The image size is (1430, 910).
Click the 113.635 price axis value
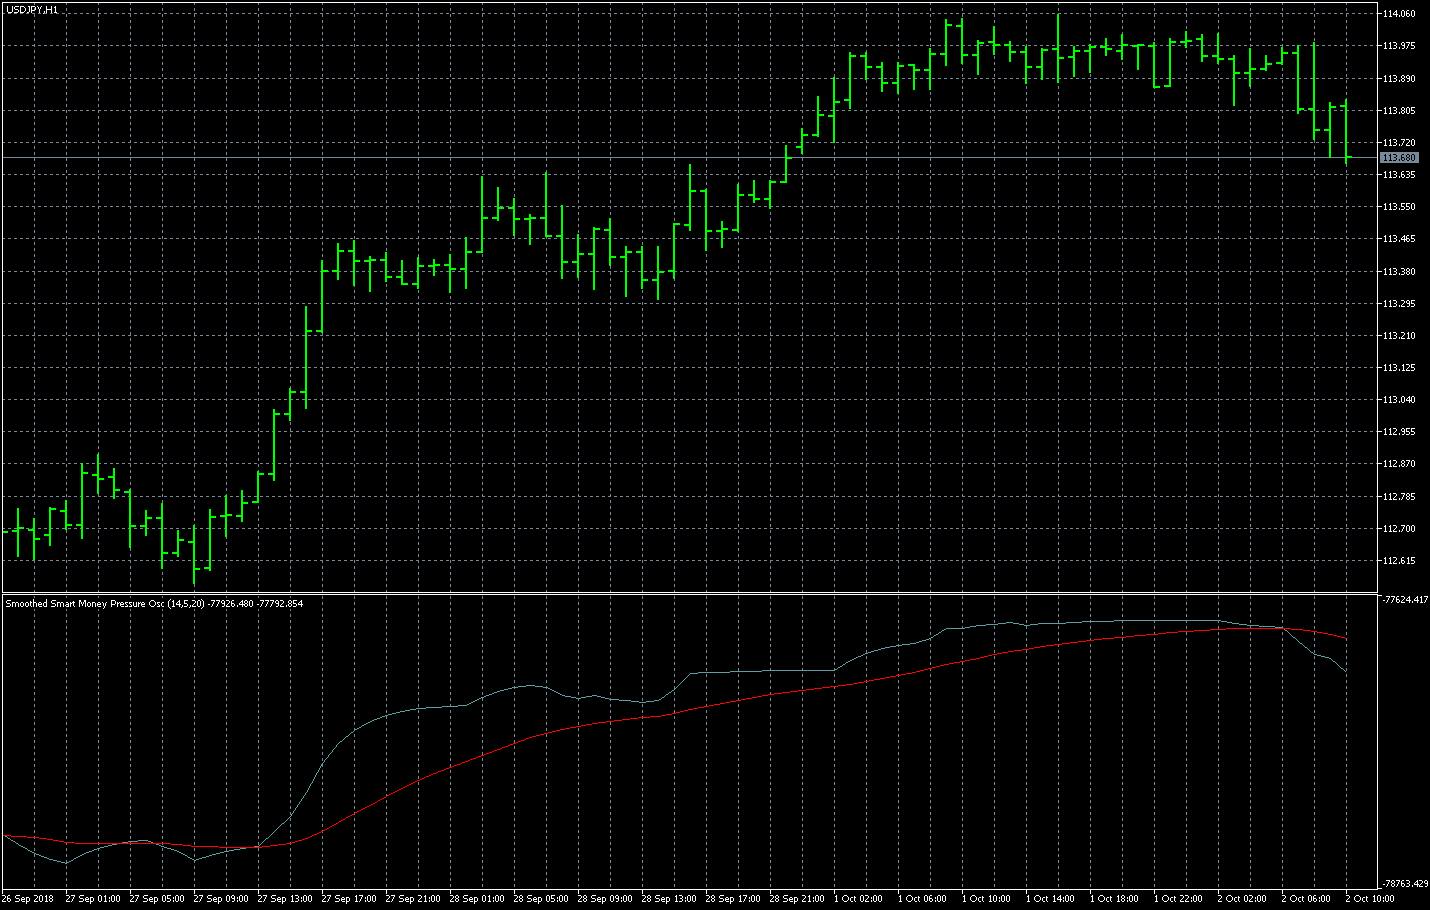point(1399,175)
